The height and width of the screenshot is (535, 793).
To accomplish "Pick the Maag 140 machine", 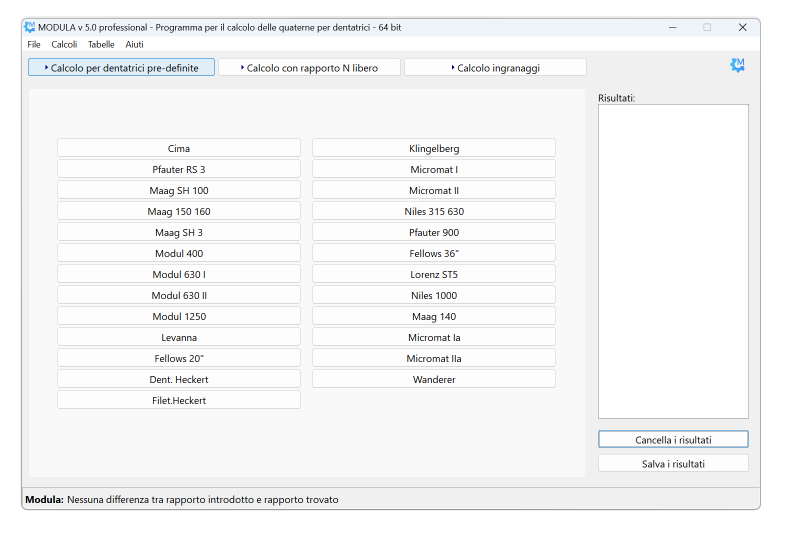I will [x=434, y=316].
